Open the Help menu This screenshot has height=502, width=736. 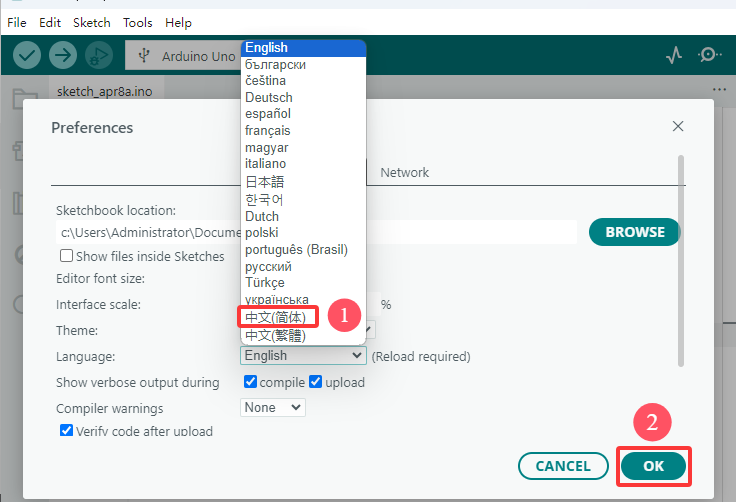(178, 23)
